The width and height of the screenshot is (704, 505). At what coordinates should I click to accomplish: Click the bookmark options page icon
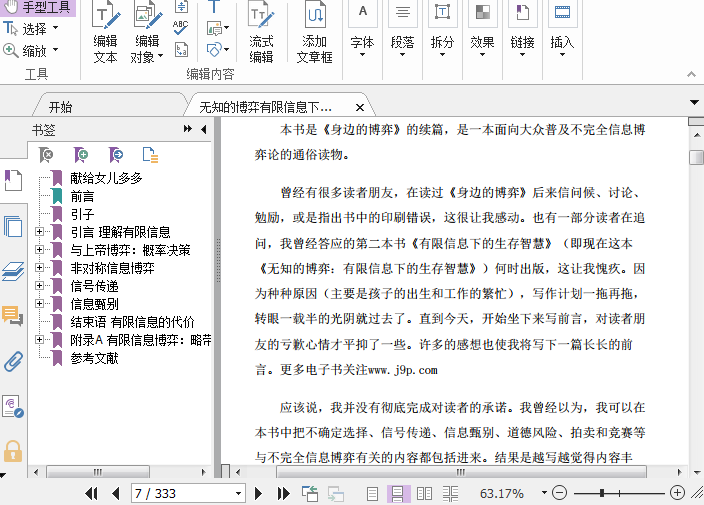click(150, 155)
